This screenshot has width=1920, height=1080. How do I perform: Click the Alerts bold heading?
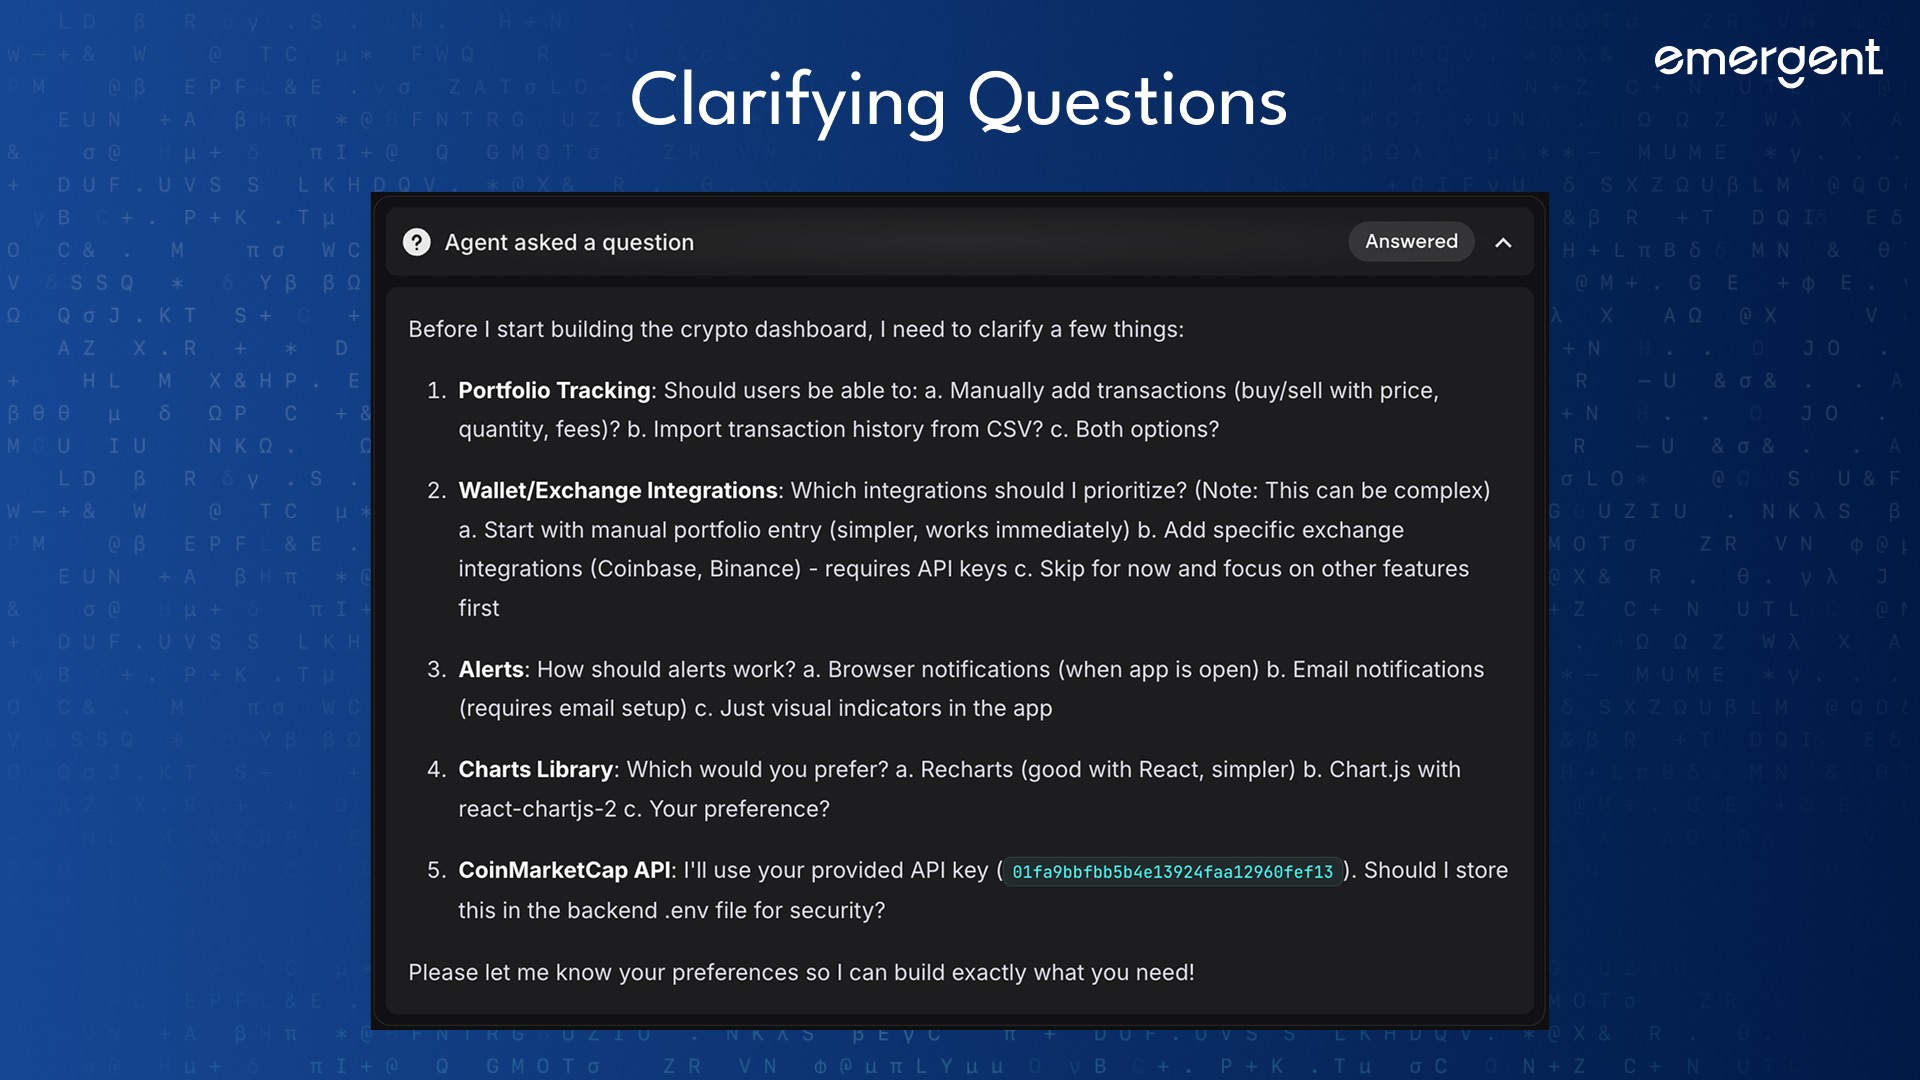point(491,669)
